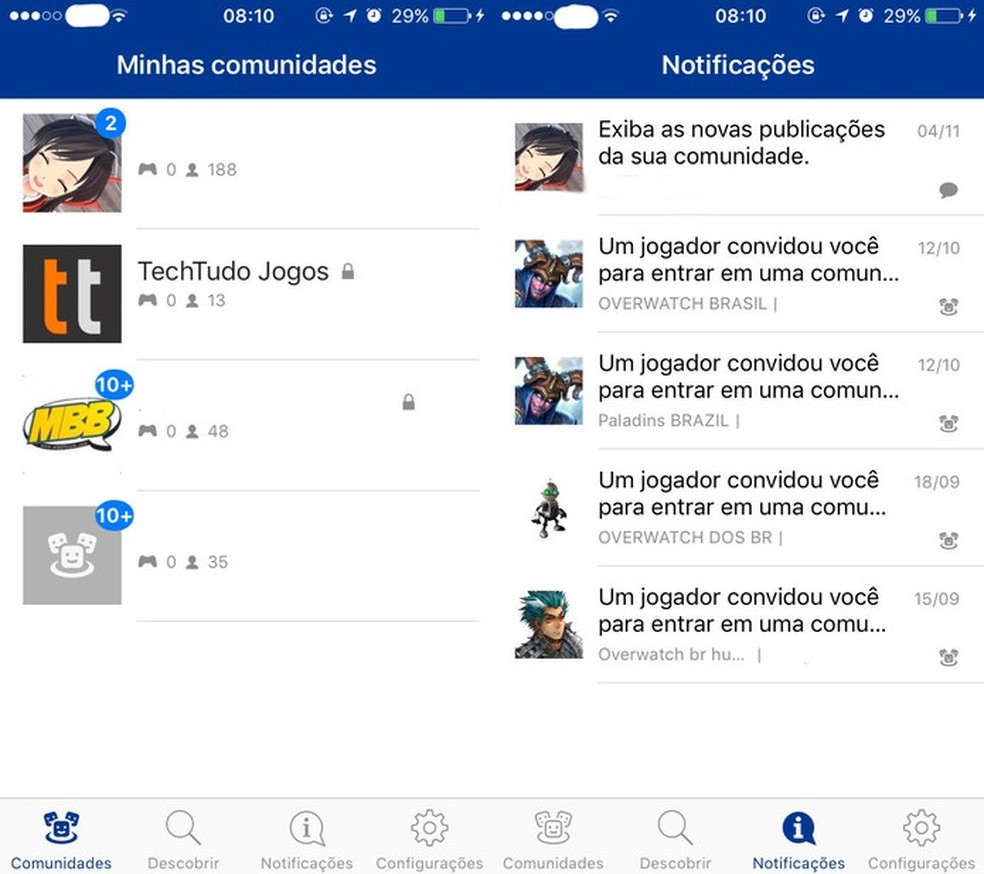Tap the Descobrir magnifier icon on left screen

[183, 828]
